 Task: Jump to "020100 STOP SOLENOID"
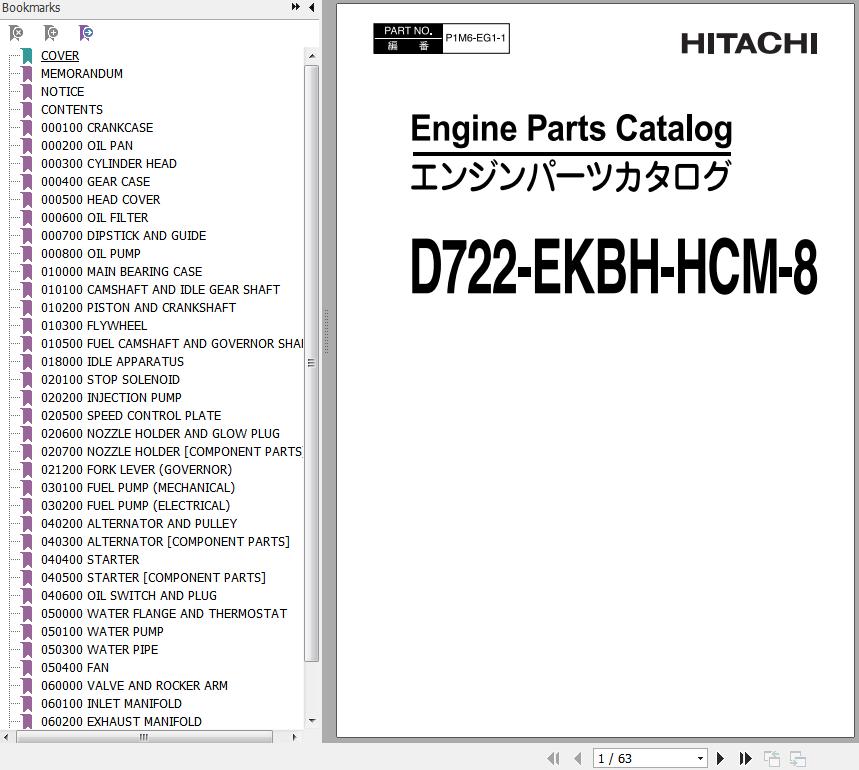(x=110, y=380)
